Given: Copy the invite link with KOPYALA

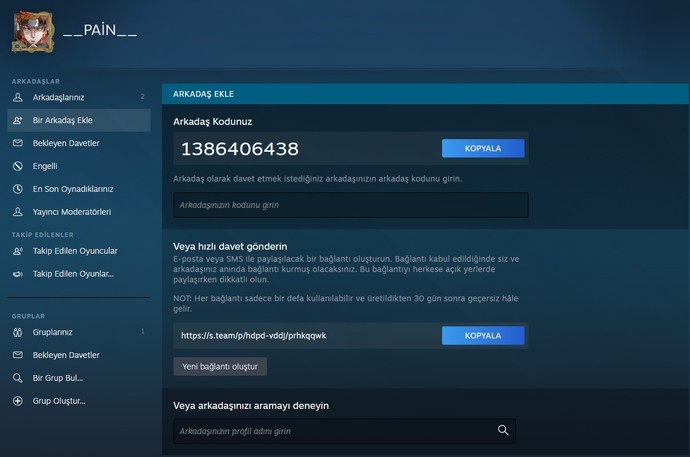Looking at the screenshot, I should pyautogui.click(x=483, y=336).
